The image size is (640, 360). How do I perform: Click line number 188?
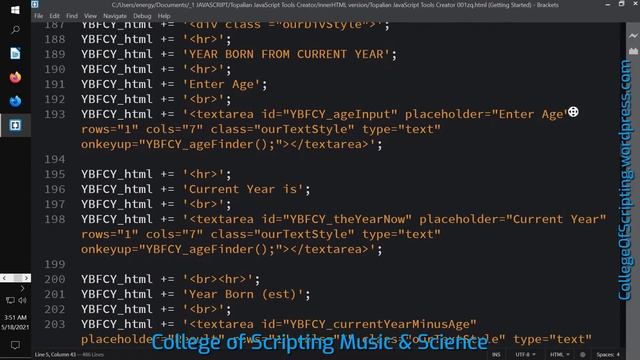click(55, 39)
